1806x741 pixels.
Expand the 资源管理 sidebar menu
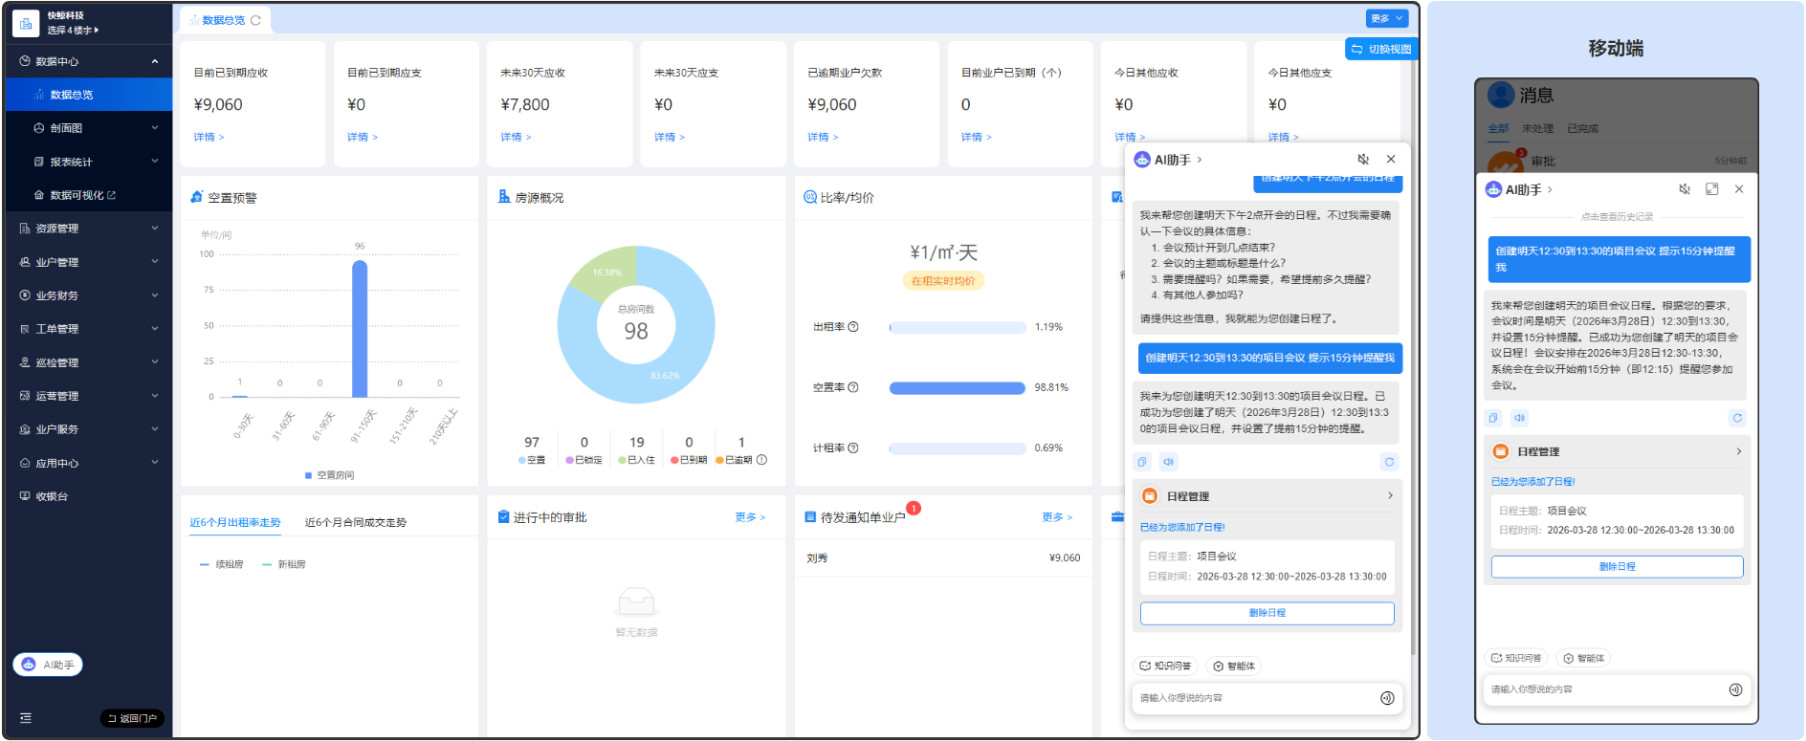88,229
